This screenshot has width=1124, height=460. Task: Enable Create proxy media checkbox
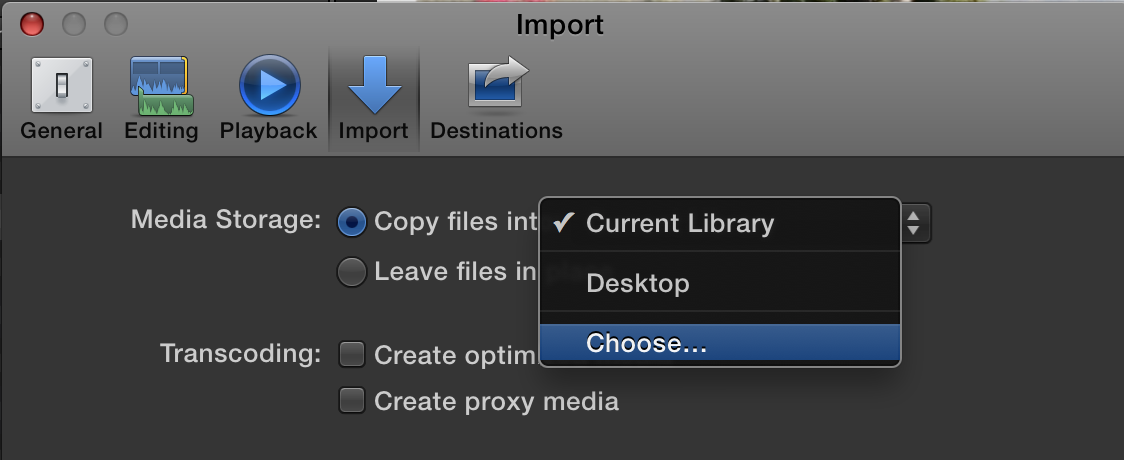pos(351,400)
